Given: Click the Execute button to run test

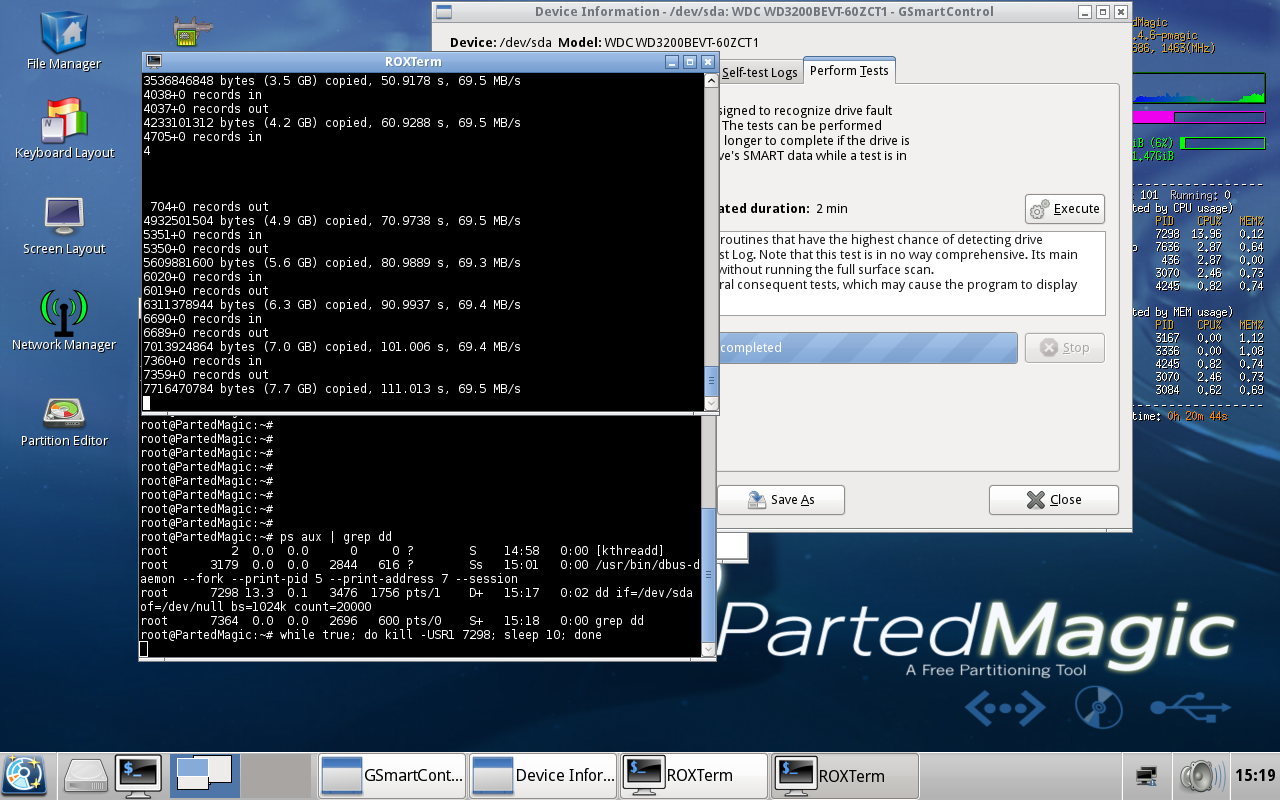Looking at the screenshot, I should tap(1065, 209).
